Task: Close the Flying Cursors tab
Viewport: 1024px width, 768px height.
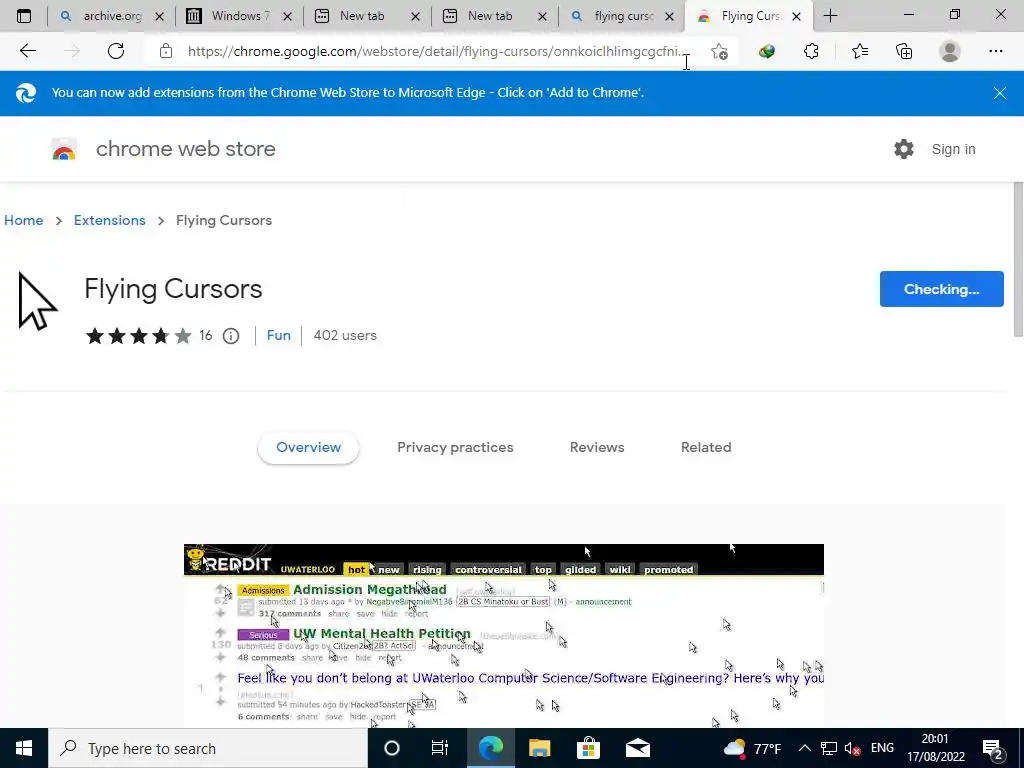Action: [x=796, y=17]
